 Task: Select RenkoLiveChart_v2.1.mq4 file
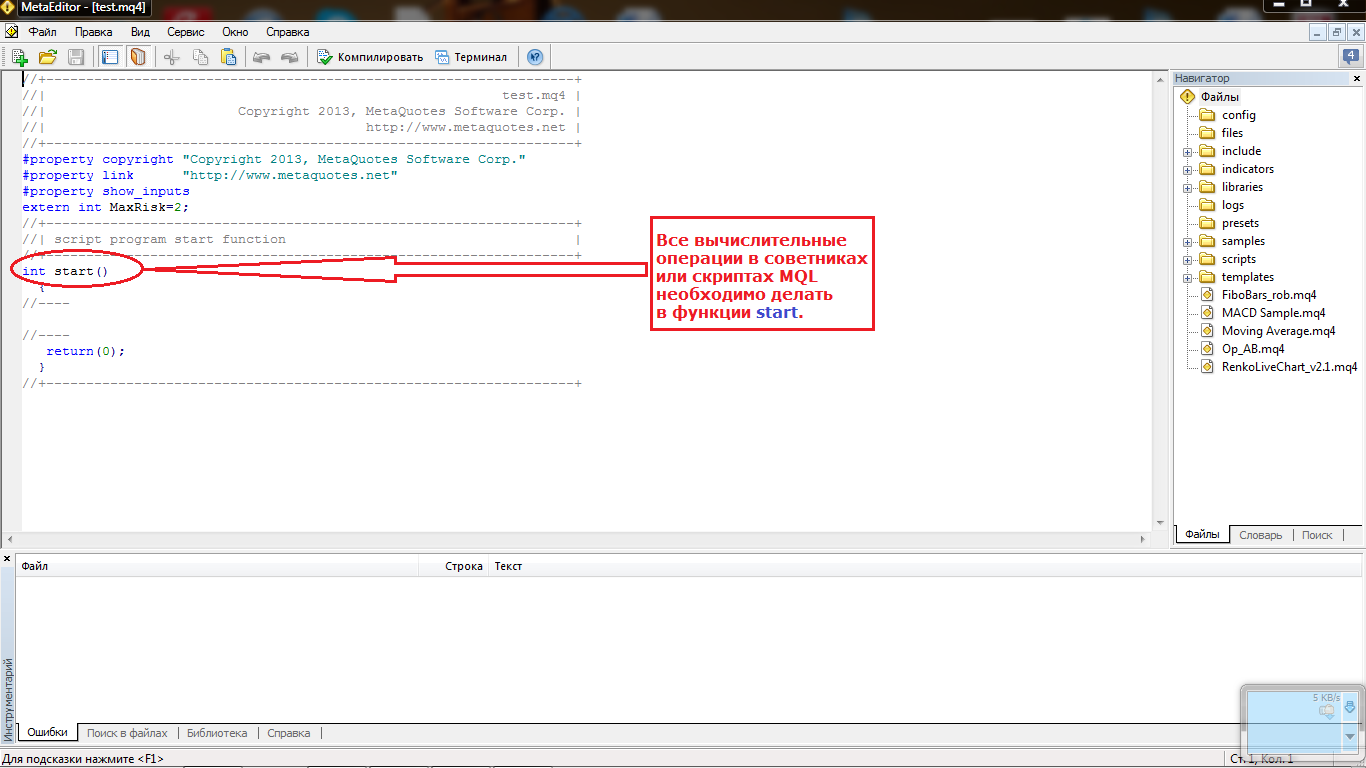(x=1289, y=367)
